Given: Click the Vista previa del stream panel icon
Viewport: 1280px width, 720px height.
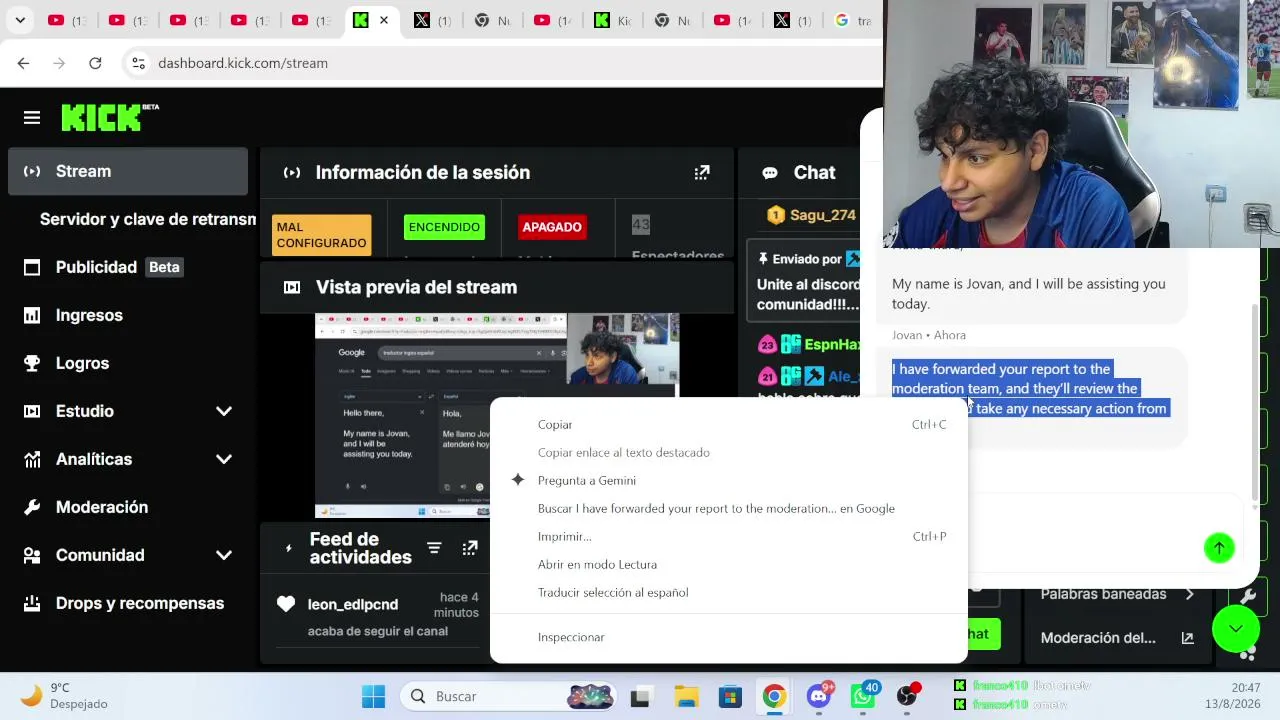Looking at the screenshot, I should tap(292, 287).
